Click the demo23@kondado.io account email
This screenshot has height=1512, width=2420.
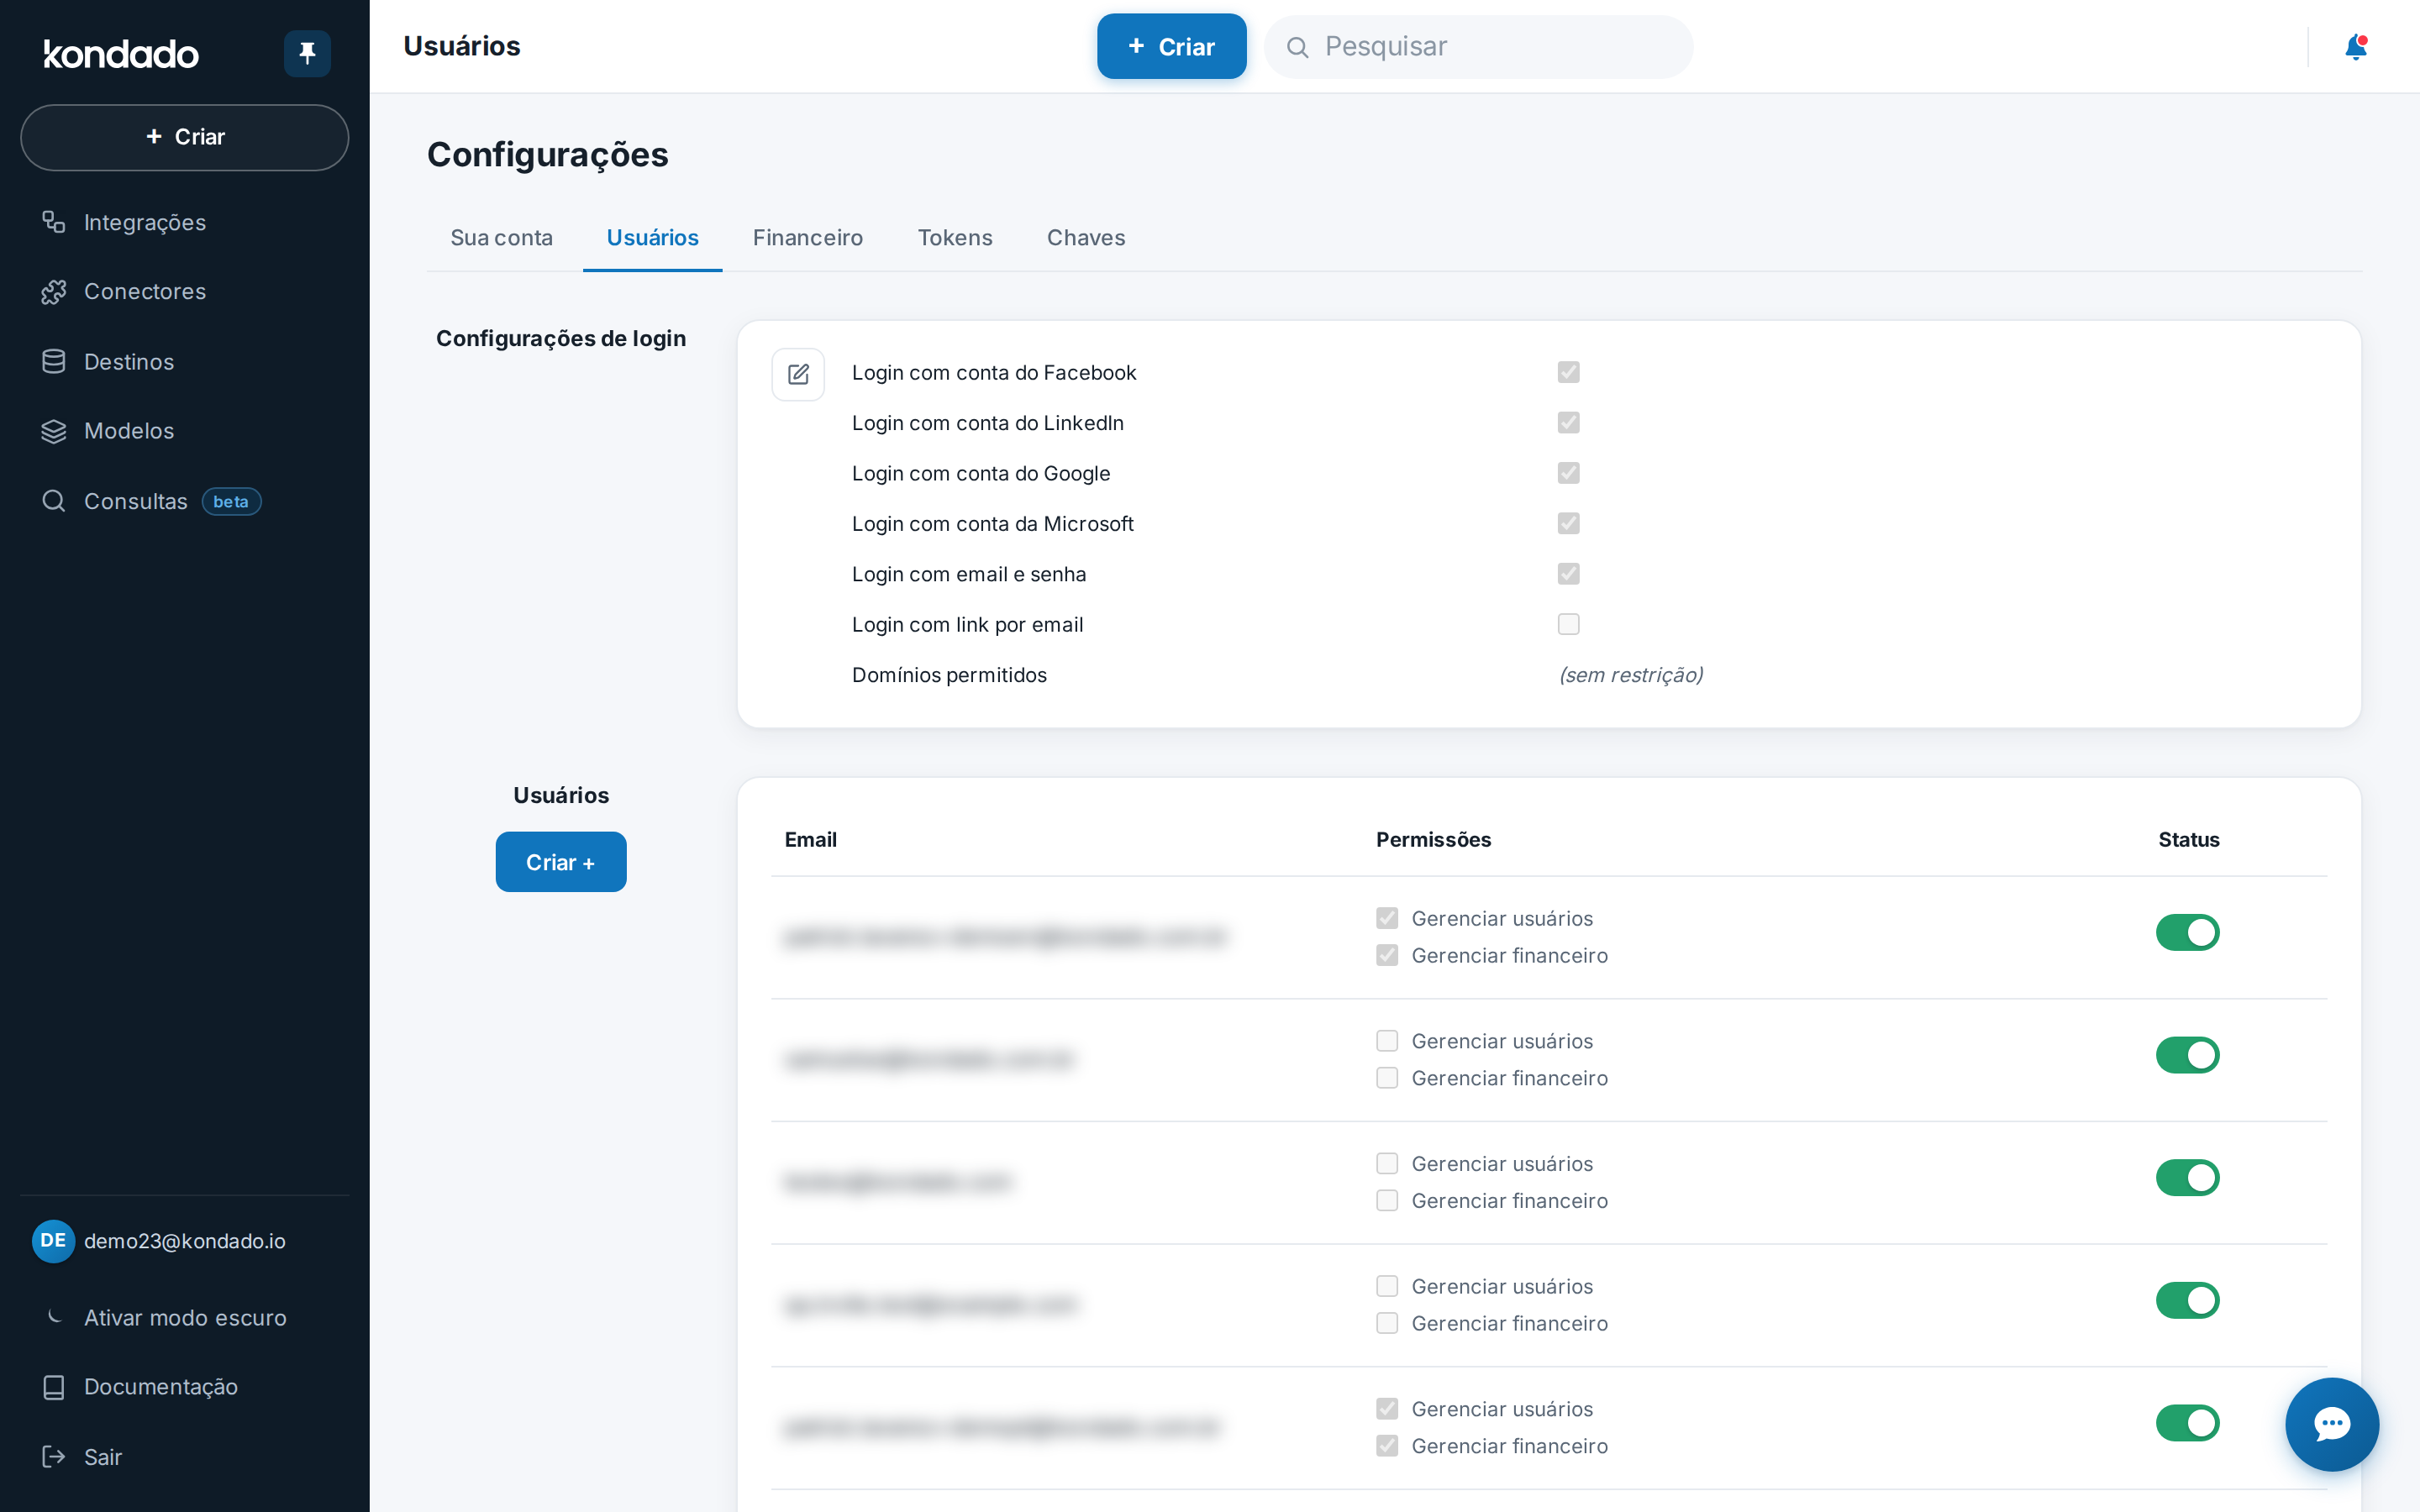point(185,1241)
